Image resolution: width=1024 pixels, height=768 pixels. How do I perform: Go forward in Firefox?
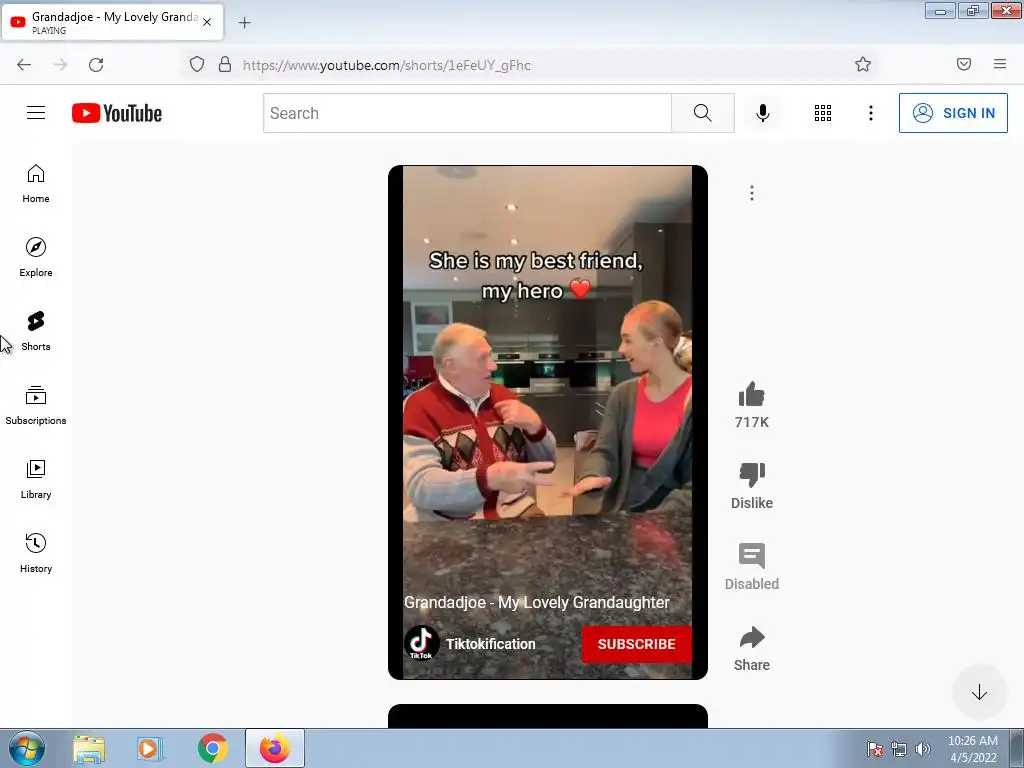60,65
